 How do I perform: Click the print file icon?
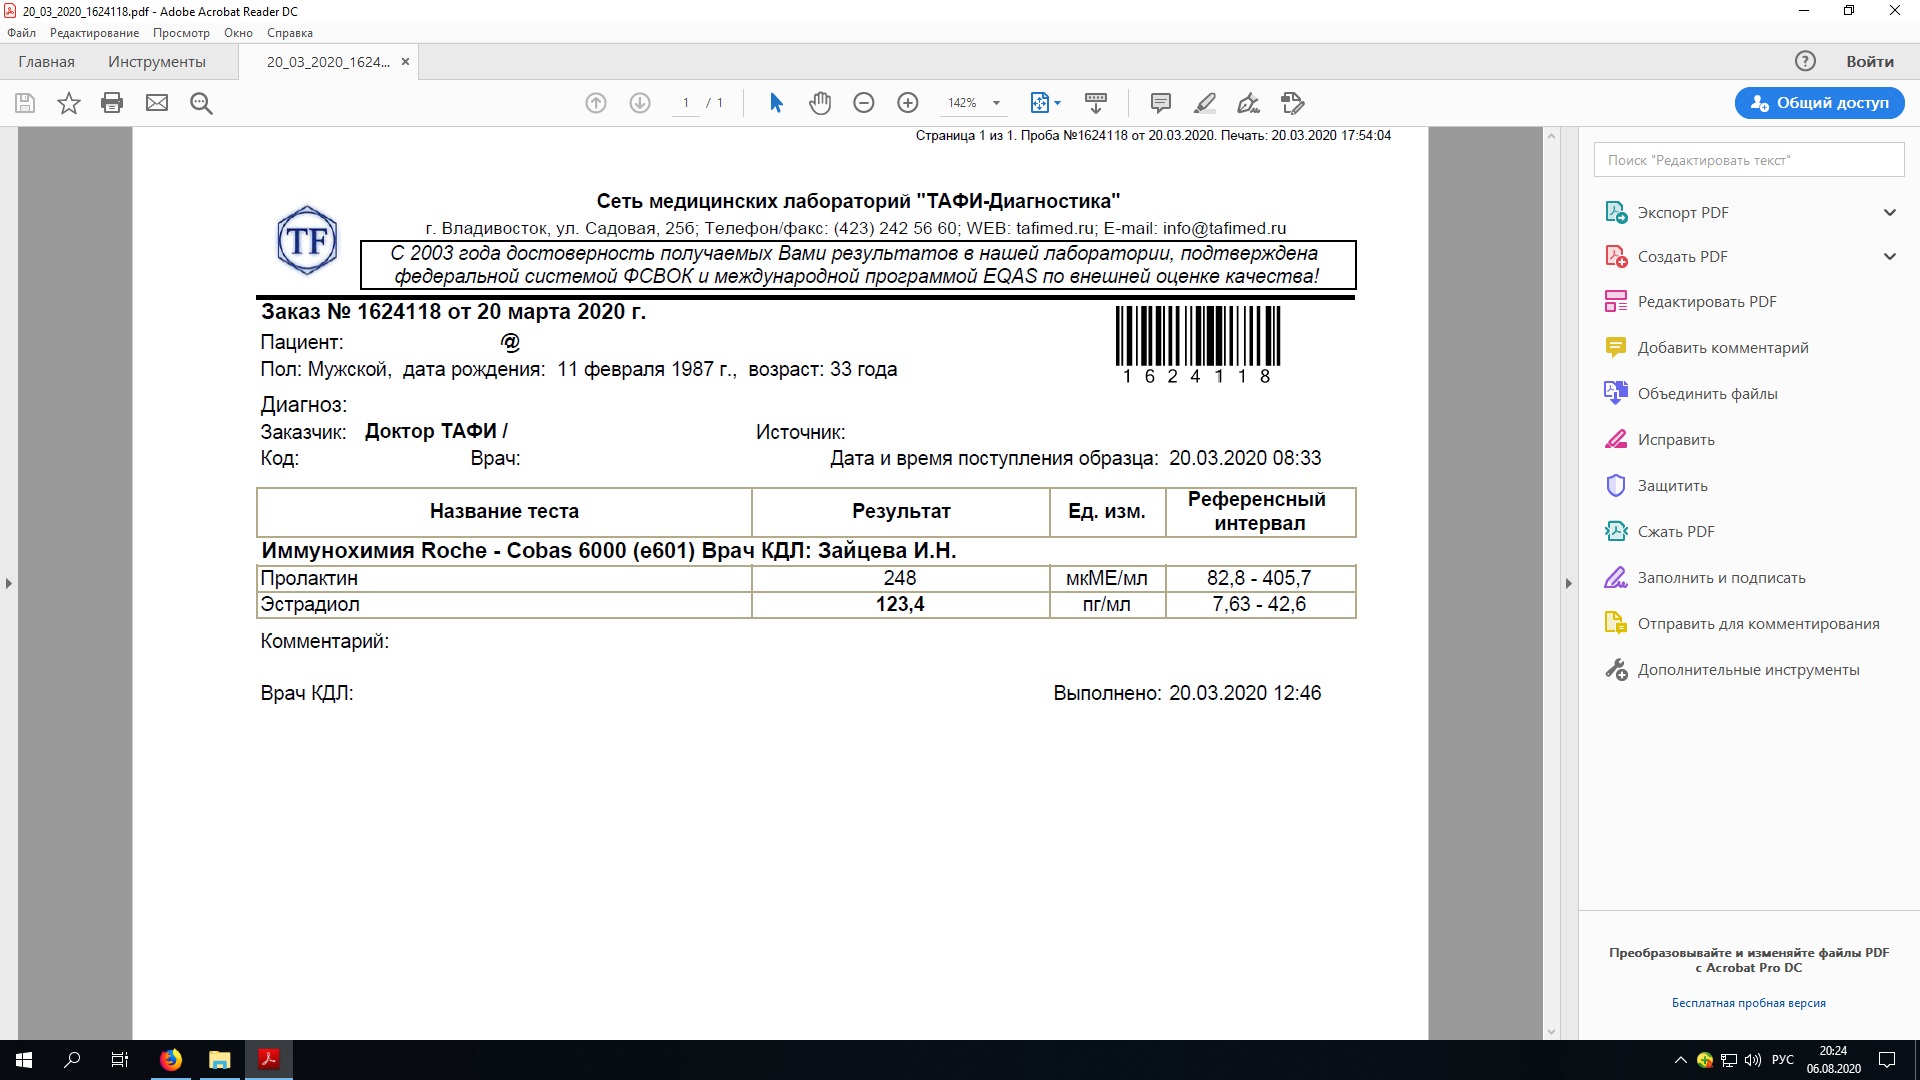[112, 103]
